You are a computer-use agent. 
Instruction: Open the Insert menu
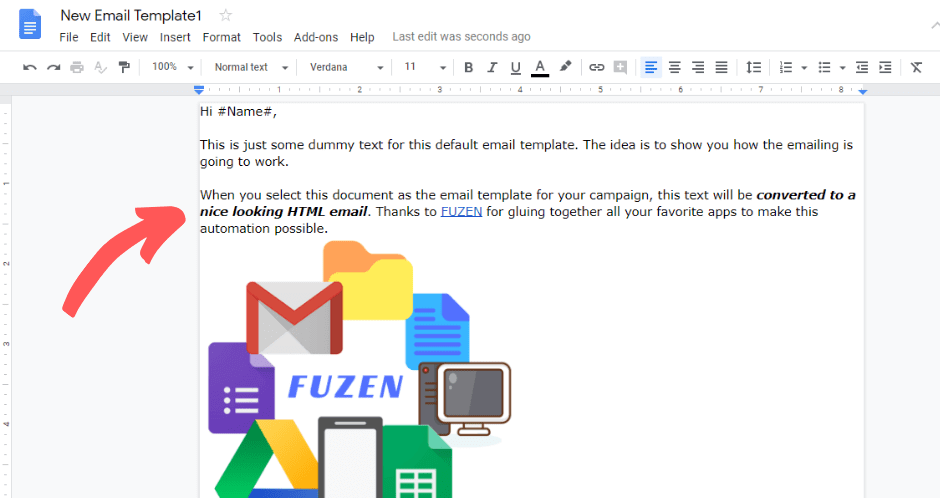coord(175,37)
